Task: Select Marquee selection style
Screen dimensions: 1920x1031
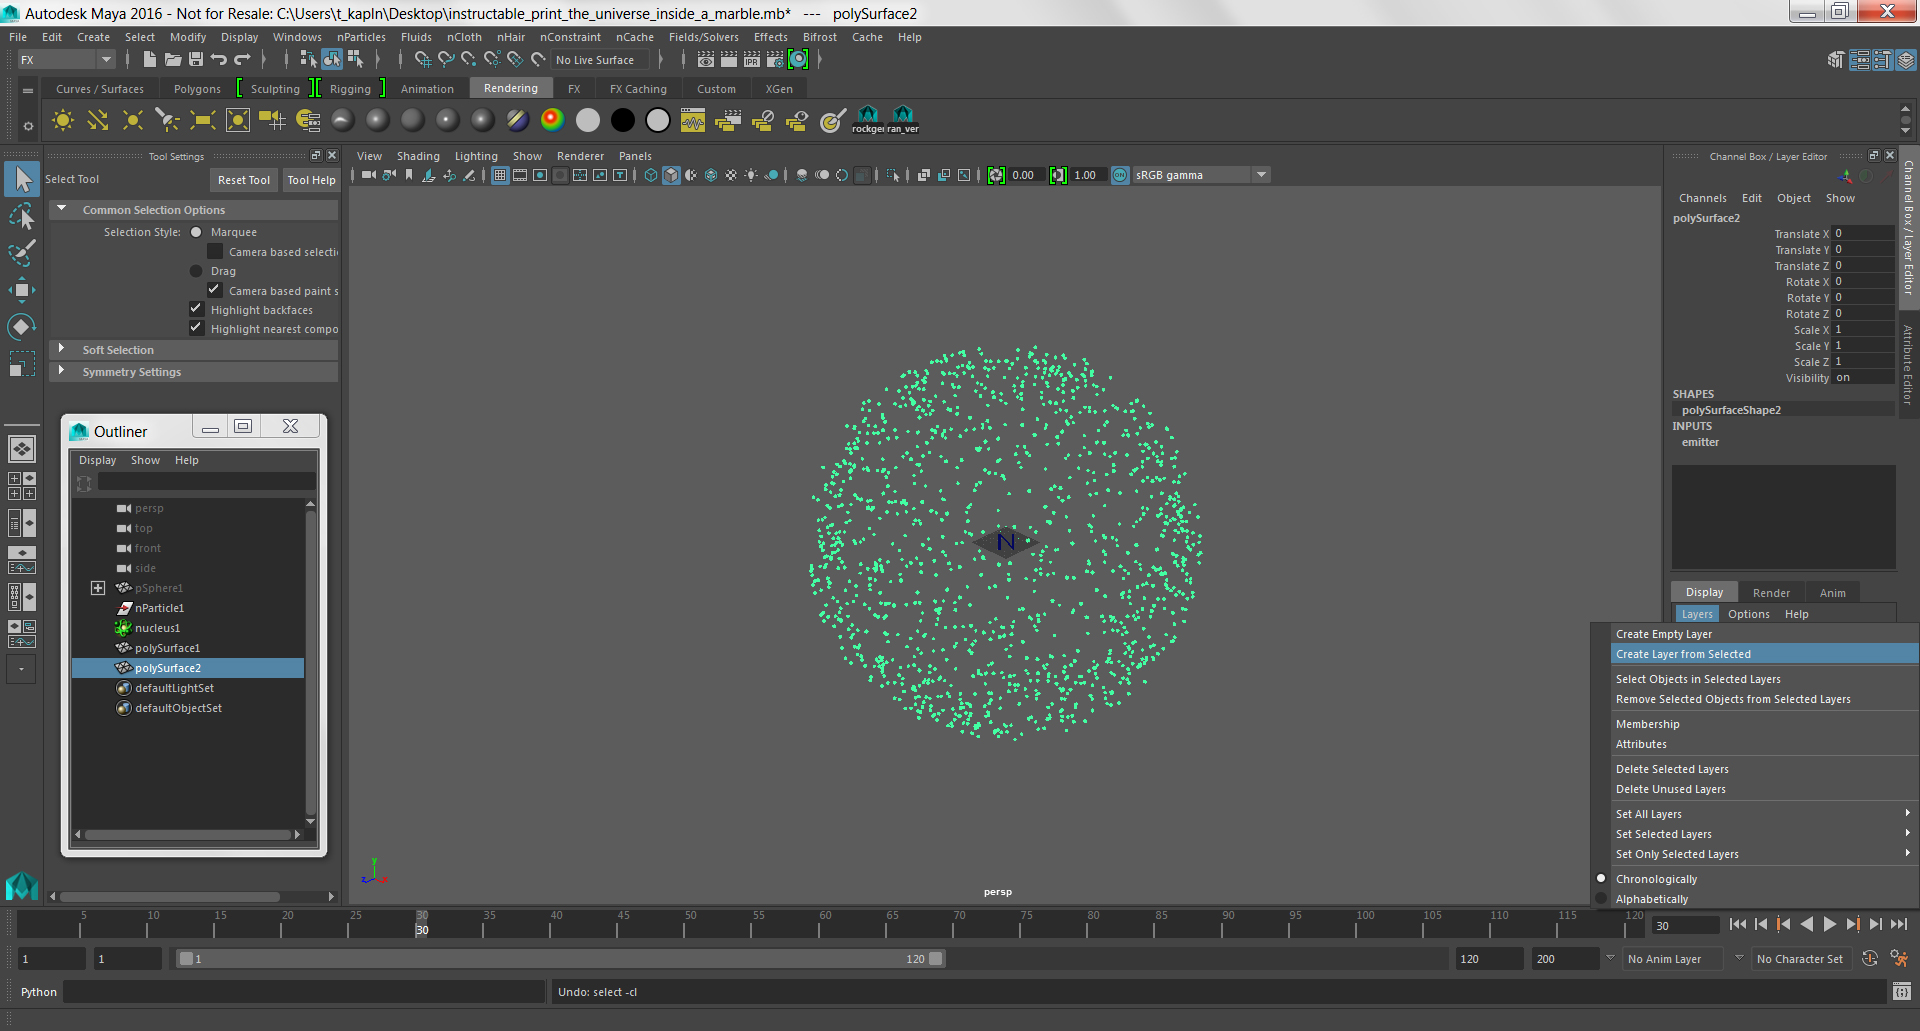Action: point(196,232)
